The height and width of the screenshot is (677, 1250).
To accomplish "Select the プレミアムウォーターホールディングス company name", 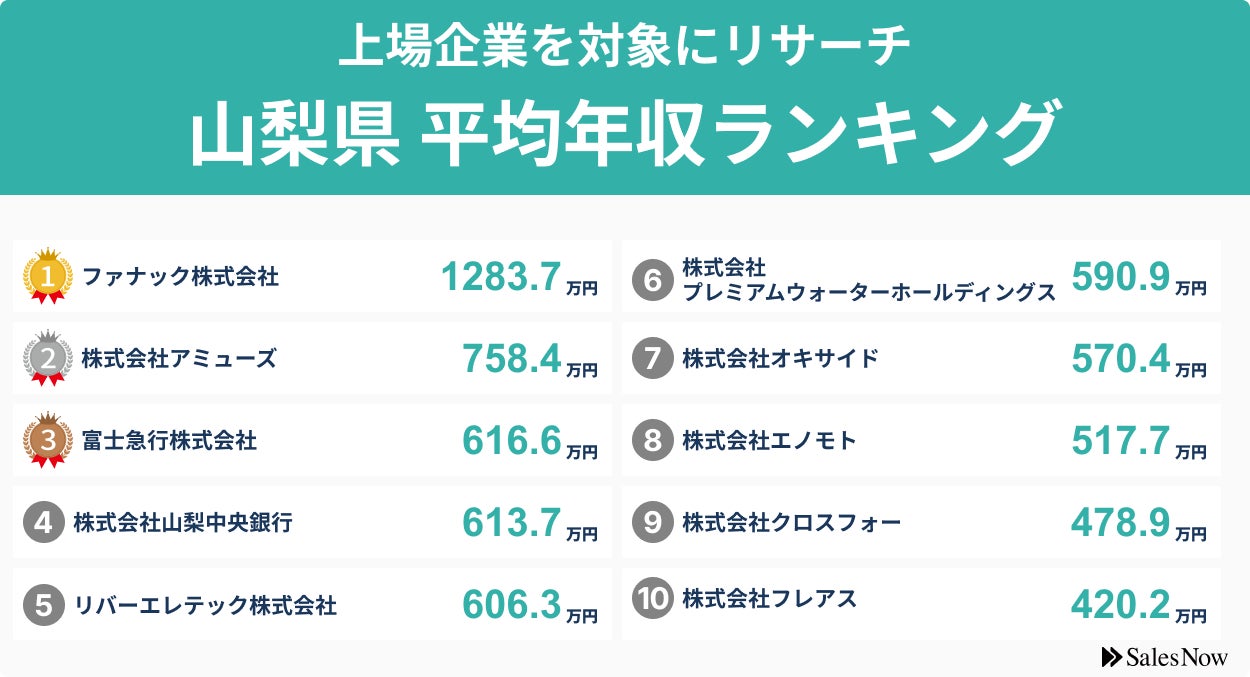I will (x=868, y=292).
